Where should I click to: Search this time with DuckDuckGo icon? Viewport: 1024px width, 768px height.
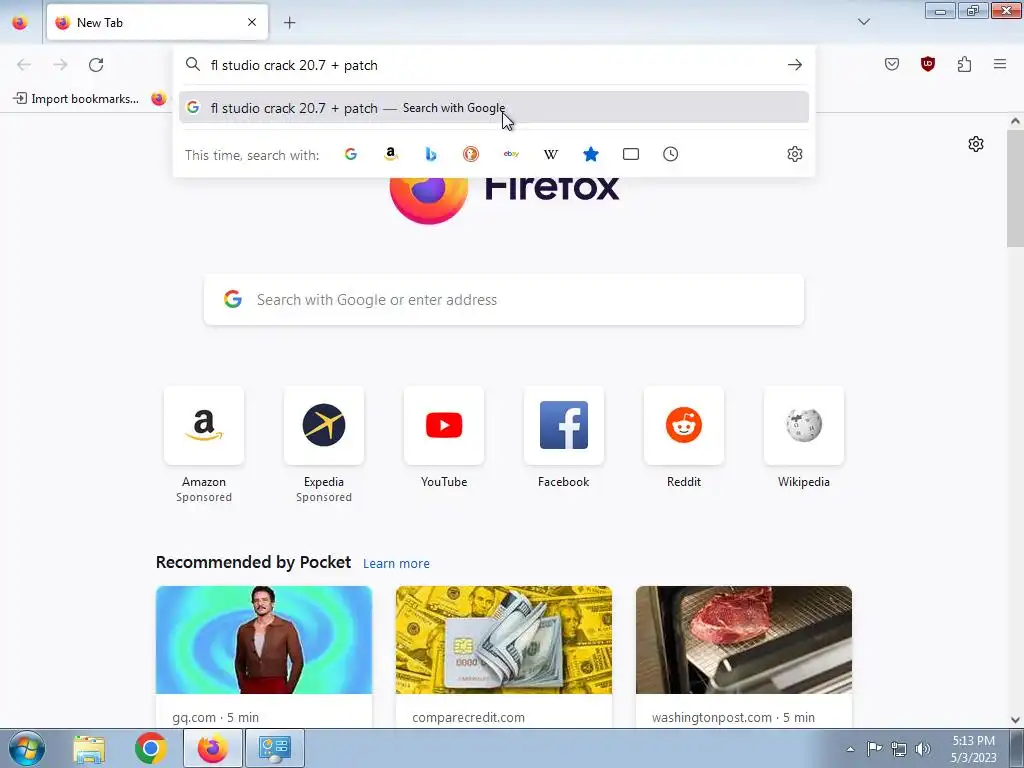click(471, 154)
